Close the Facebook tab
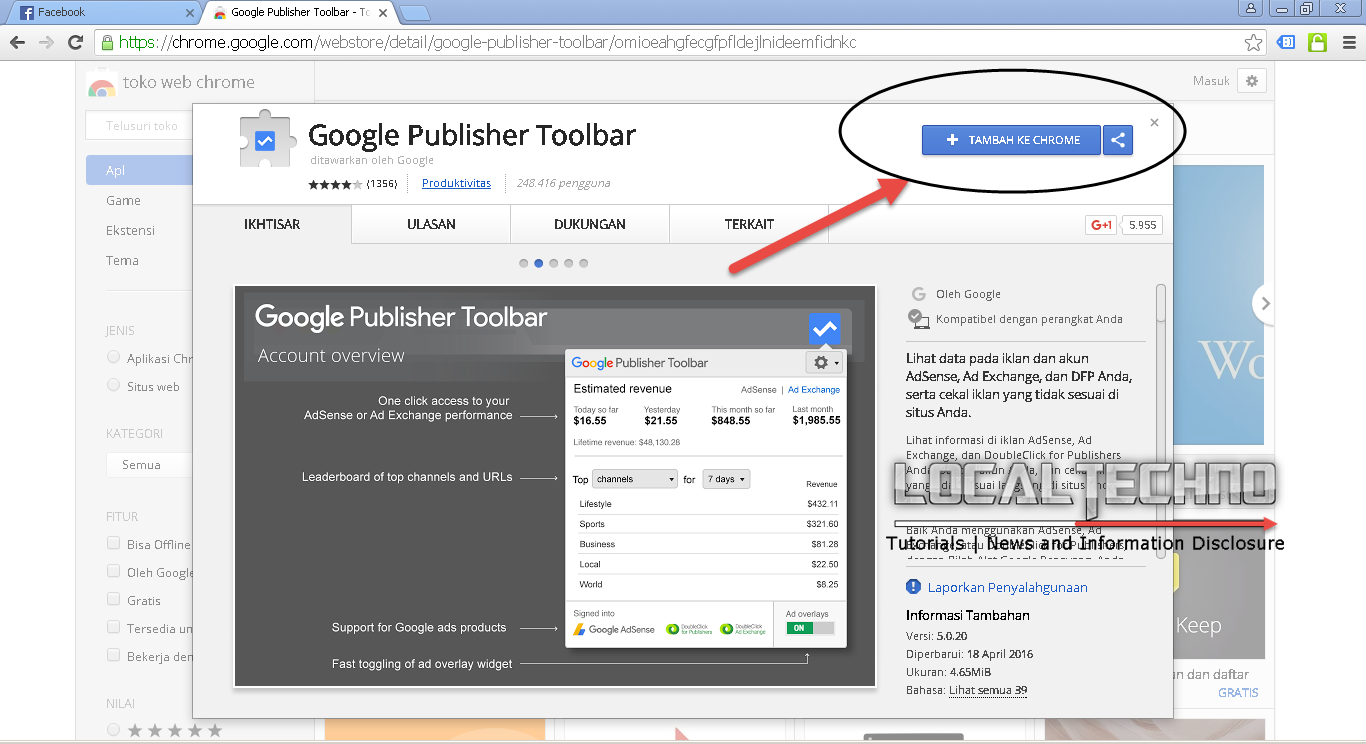This screenshot has width=1366, height=744. click(x=189, y=13)
